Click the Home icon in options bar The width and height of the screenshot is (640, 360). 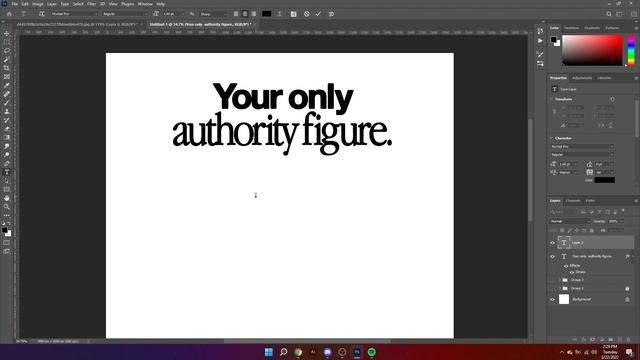click(9, 14)
